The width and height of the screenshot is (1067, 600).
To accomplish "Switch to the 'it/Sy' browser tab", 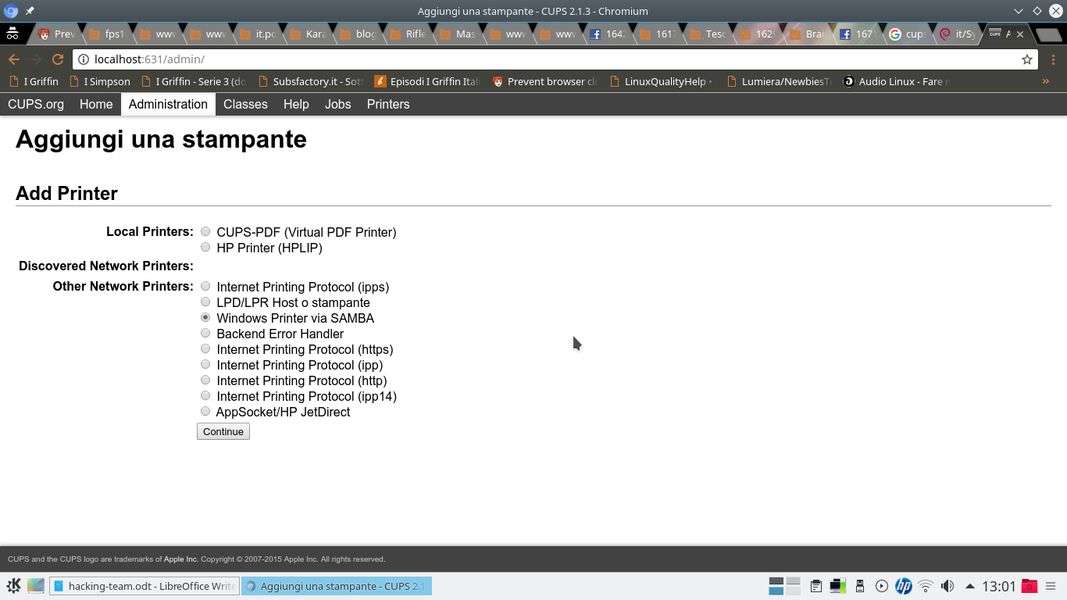I will click(956, 34).
